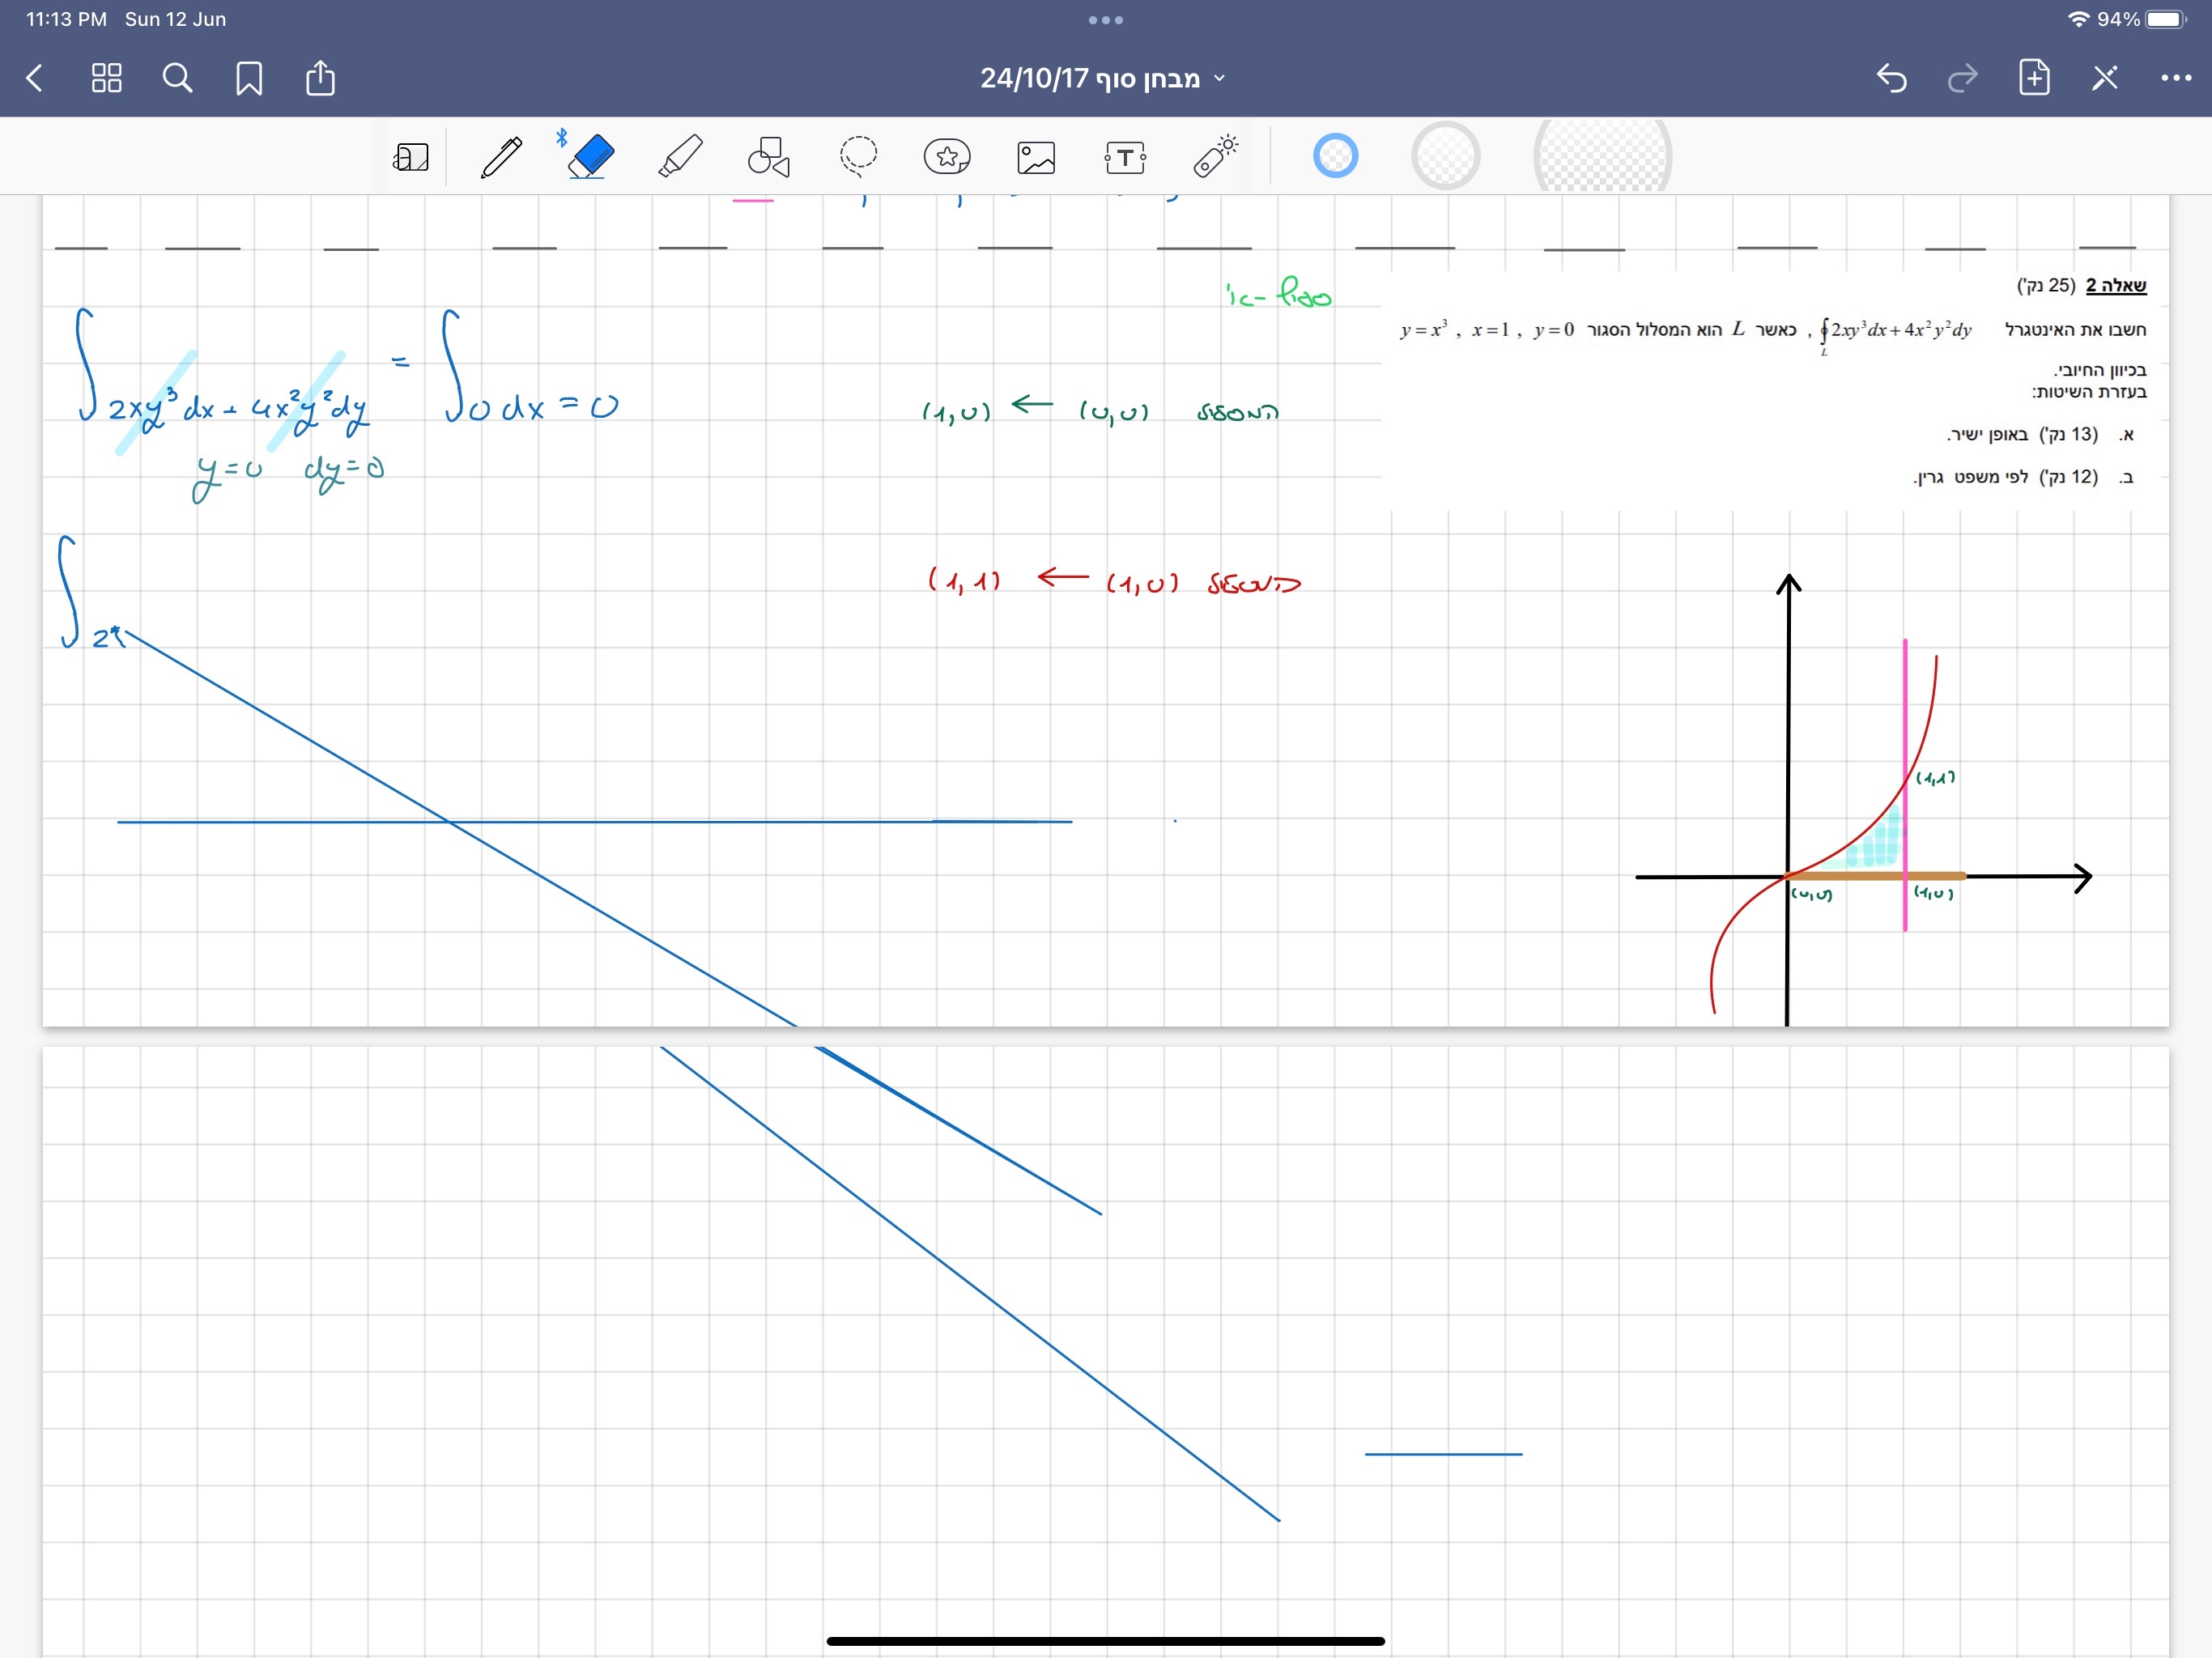Open the multitasking dots at top center
2212x1658 pixels.
1105,20
